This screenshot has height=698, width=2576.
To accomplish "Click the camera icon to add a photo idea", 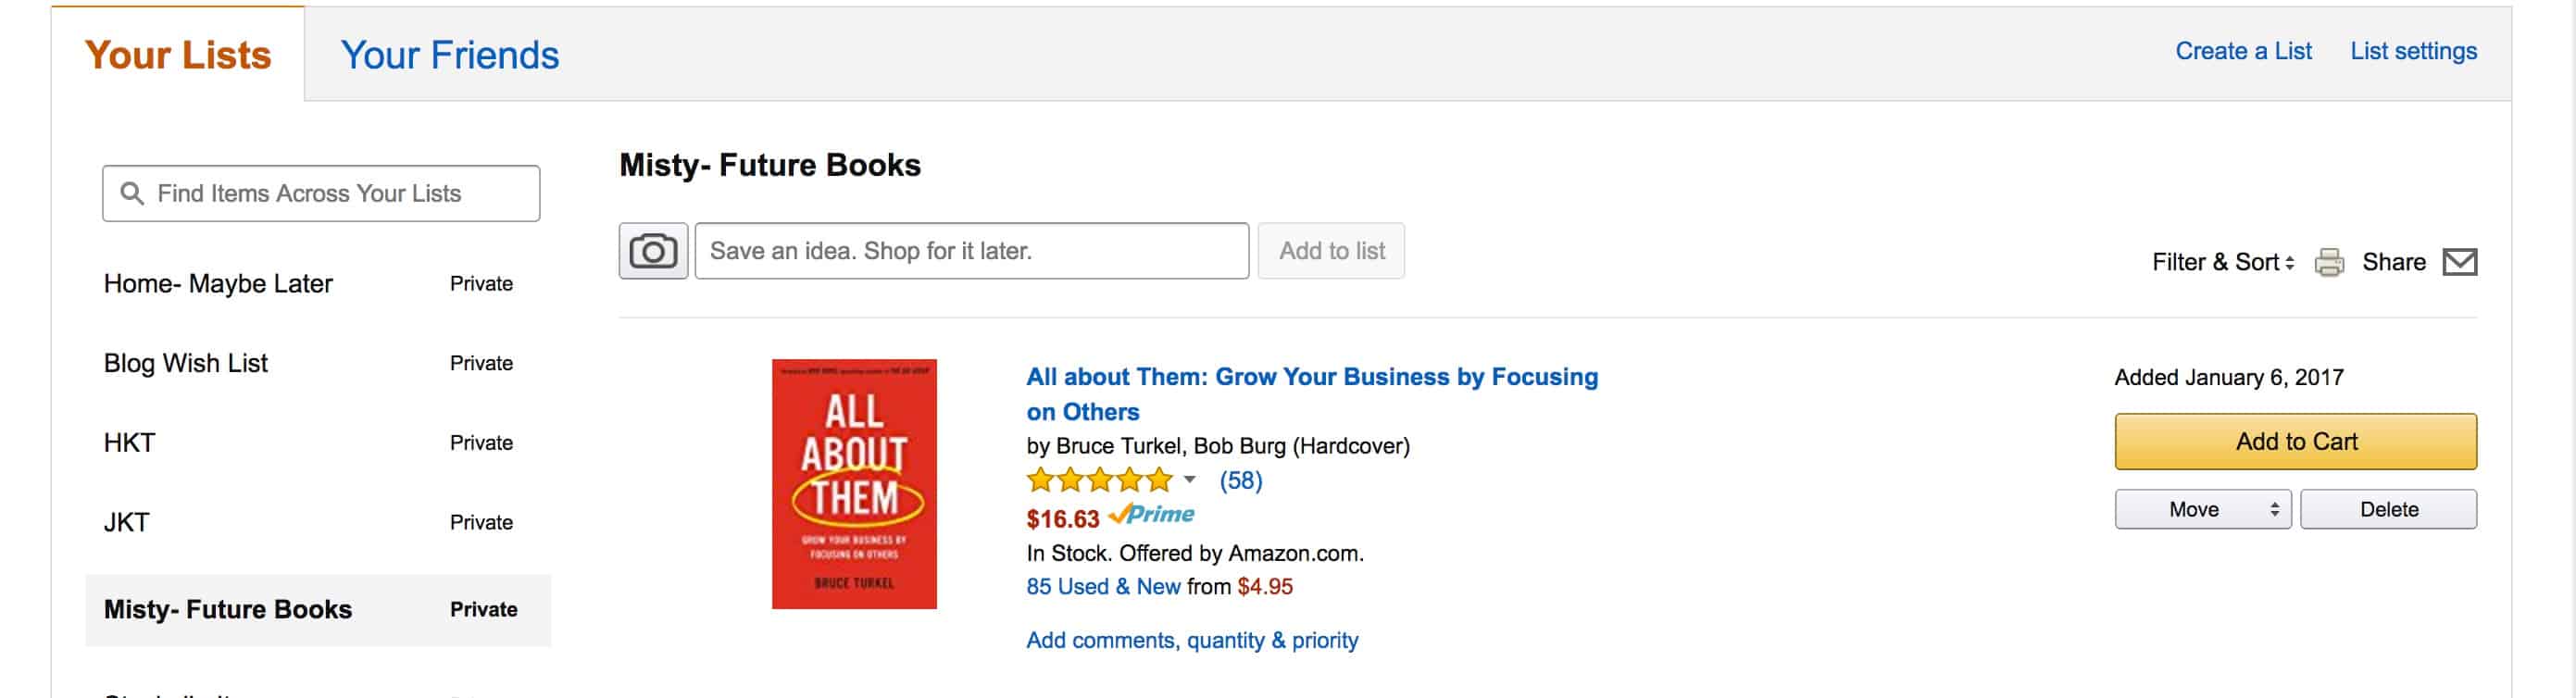I will click(x=653, y=251).
